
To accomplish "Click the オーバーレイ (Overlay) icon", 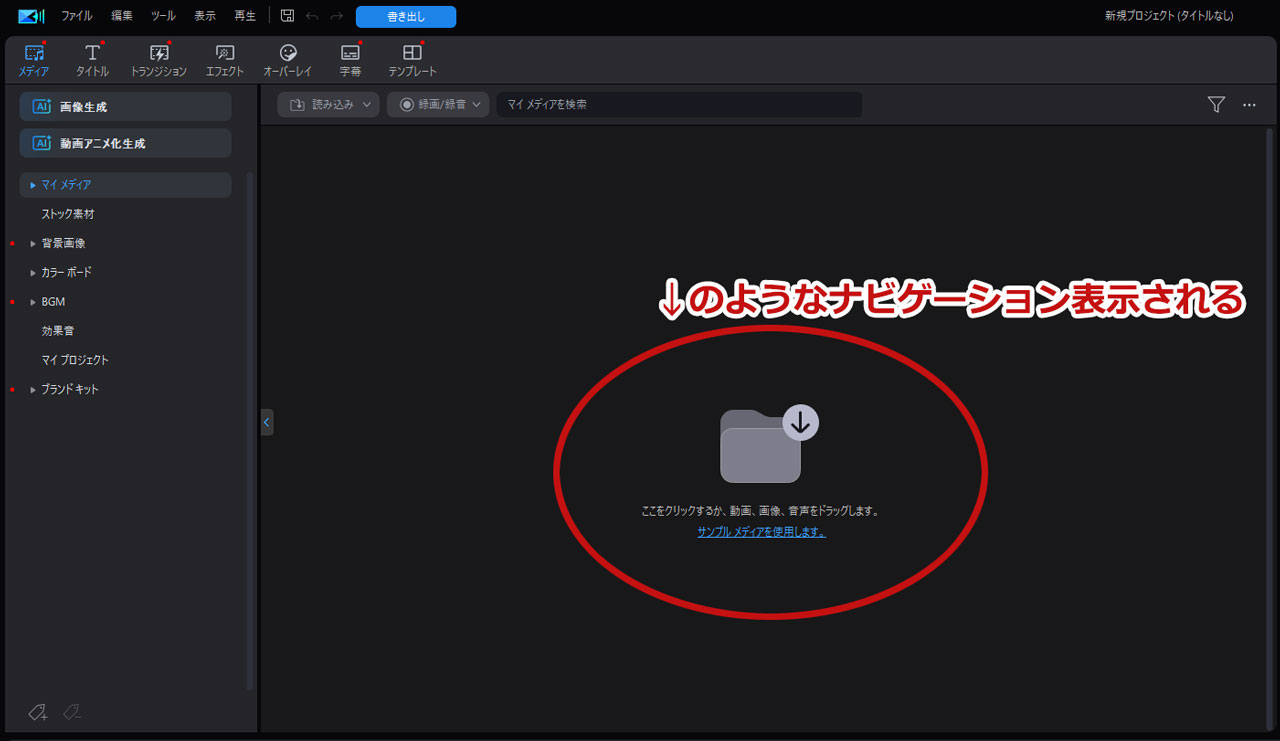I will (x=287, y=58).
